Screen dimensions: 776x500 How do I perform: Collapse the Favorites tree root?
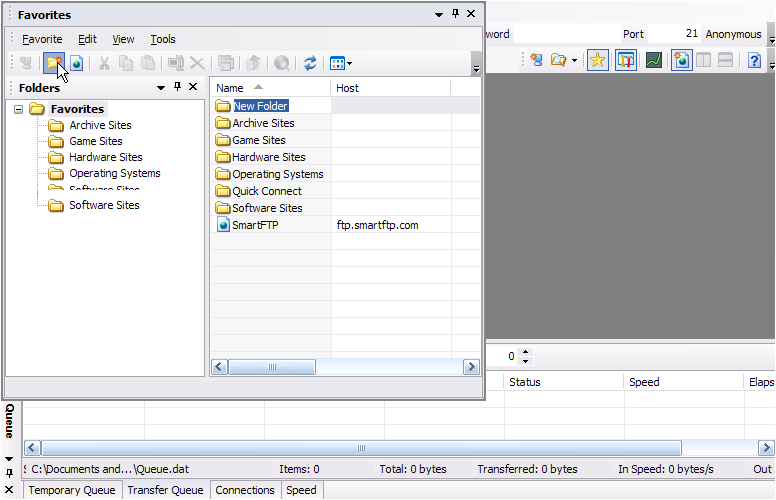(18, 109)
